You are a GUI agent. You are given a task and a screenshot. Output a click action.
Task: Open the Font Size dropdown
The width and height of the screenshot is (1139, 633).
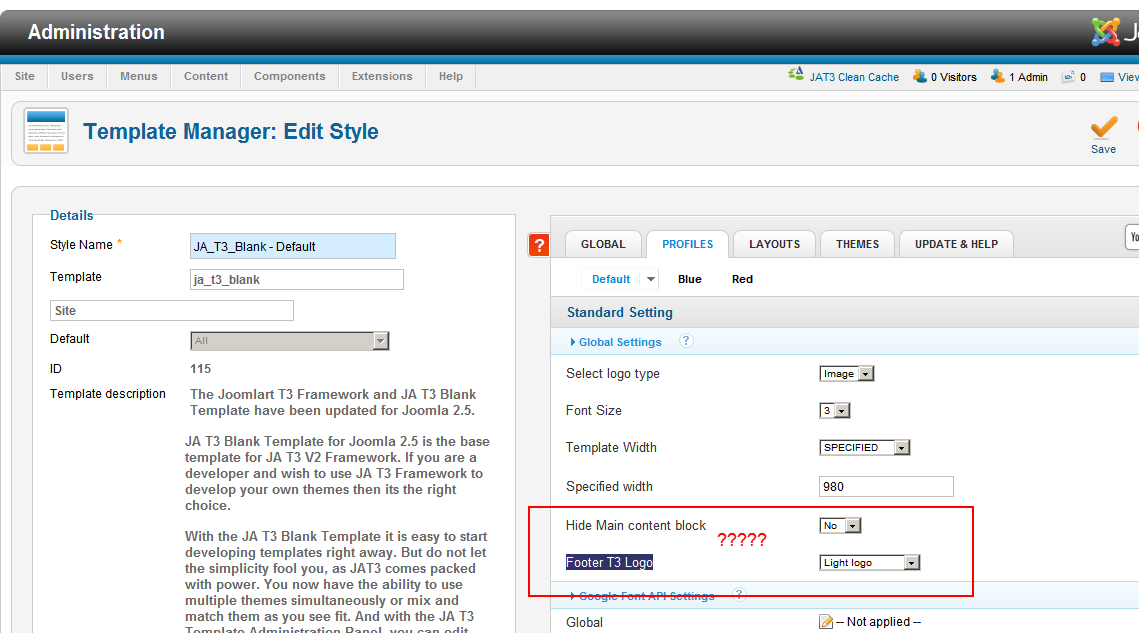[834, 411]
